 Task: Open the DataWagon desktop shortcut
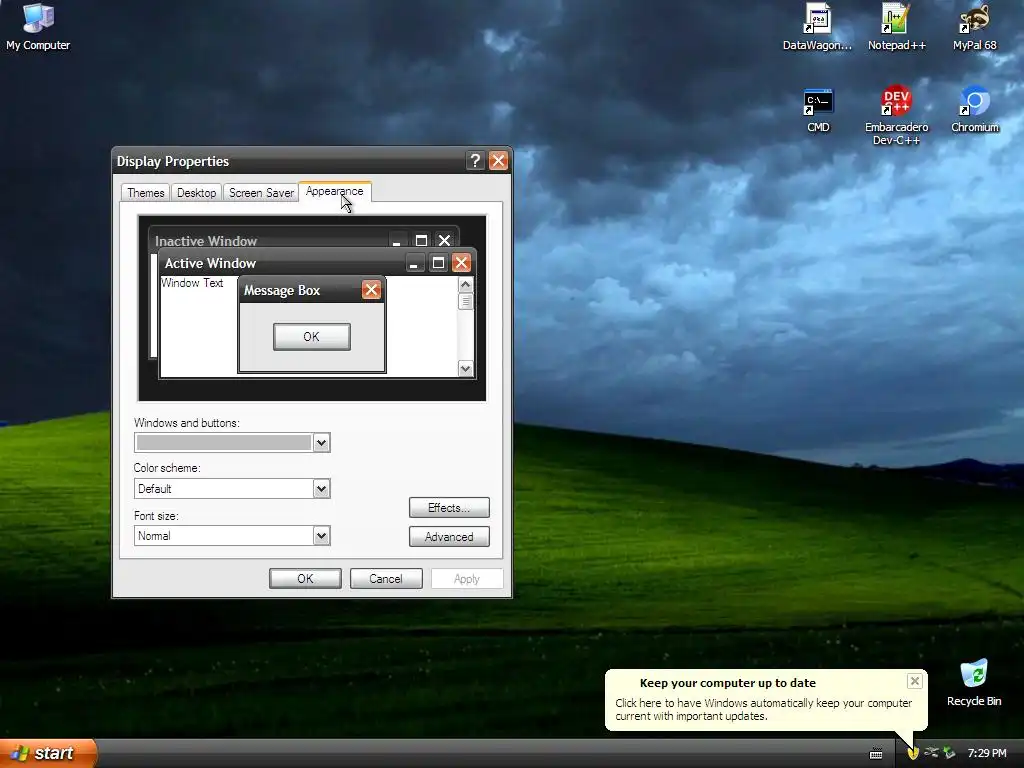[817, 27]
